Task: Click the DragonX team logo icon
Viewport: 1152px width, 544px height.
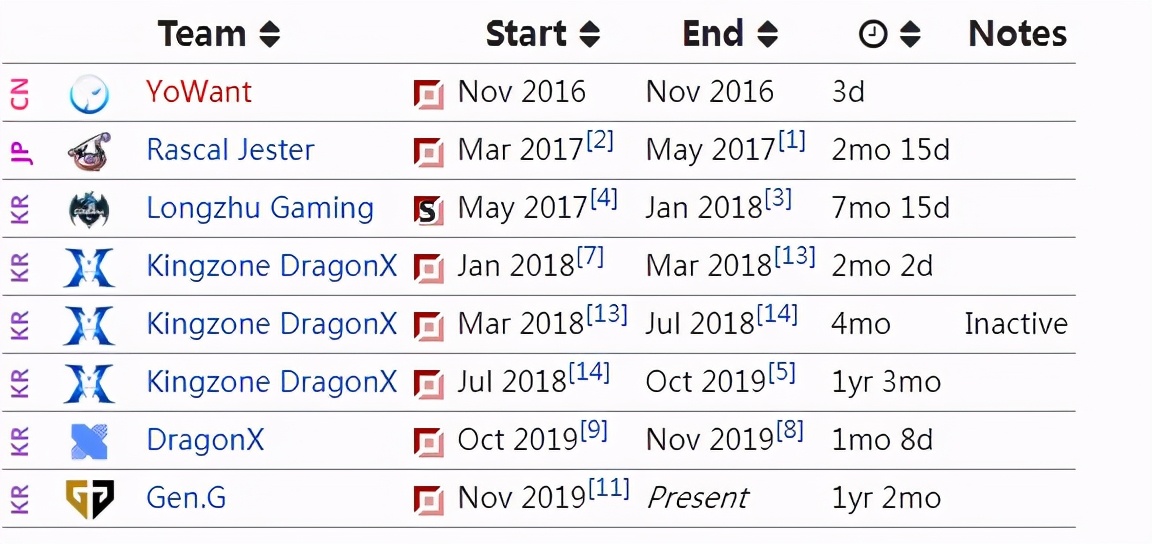Action: coord(90,442)
